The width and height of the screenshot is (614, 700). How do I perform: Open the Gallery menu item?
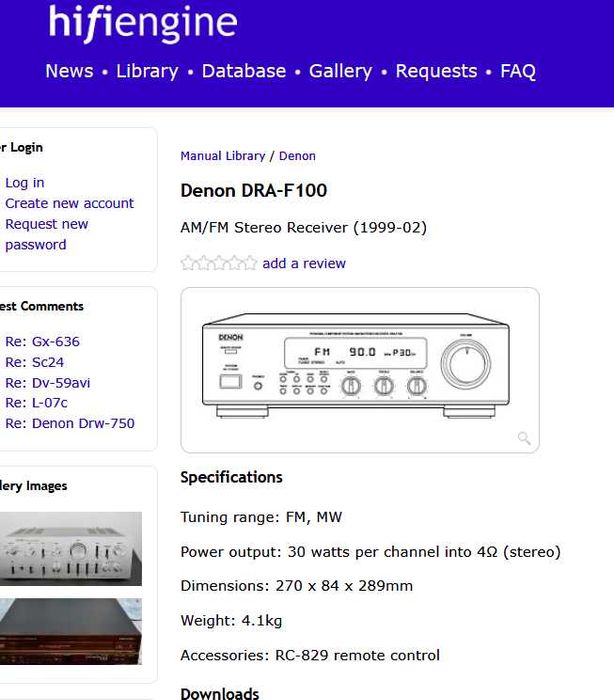(341, 71)
